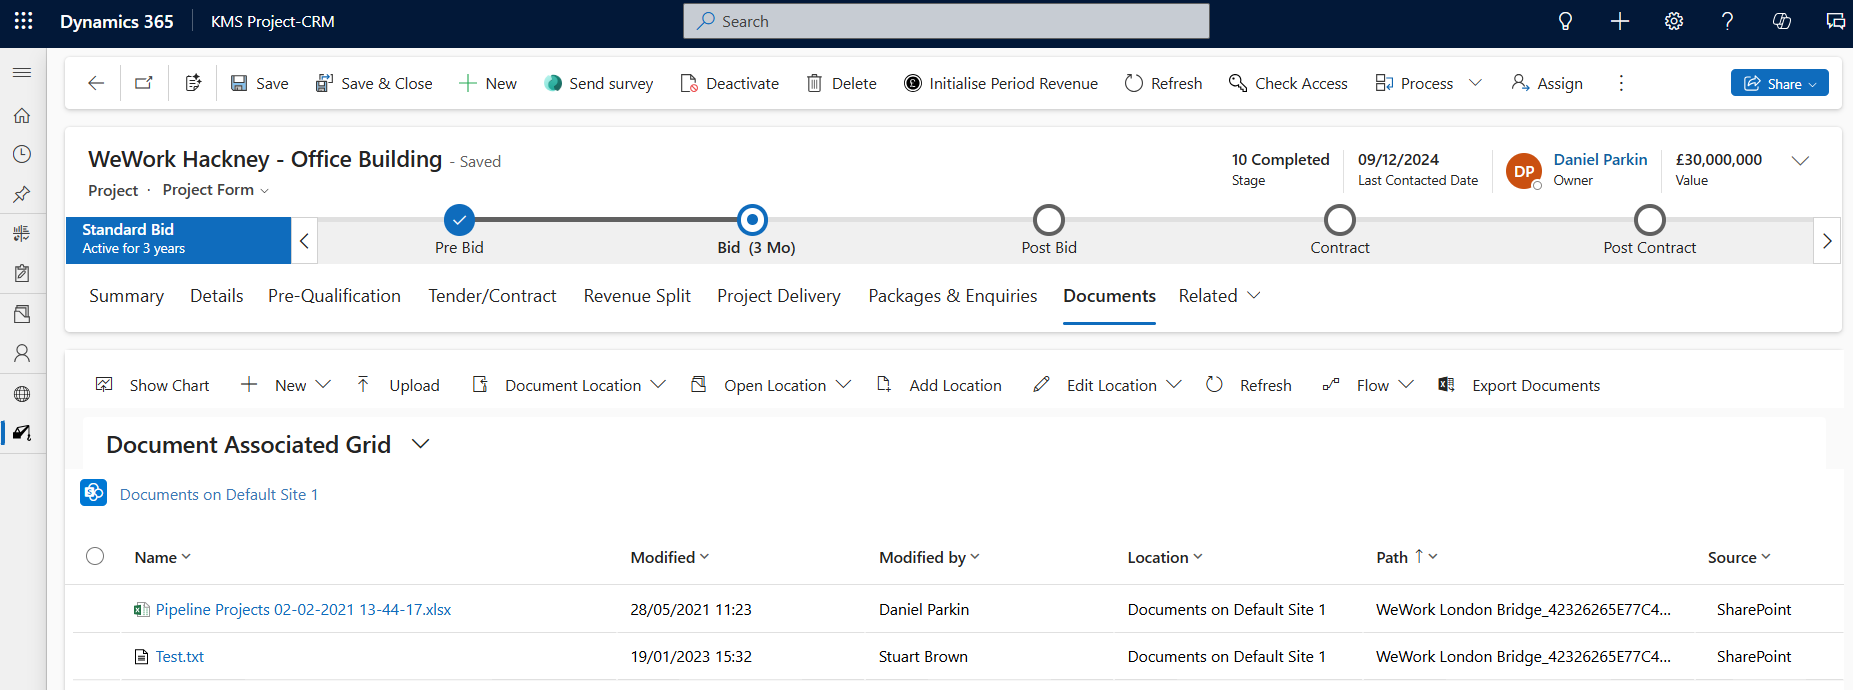Open the help question mark icon
The height and width of the screenshot is (690, 1853).
1727,21
